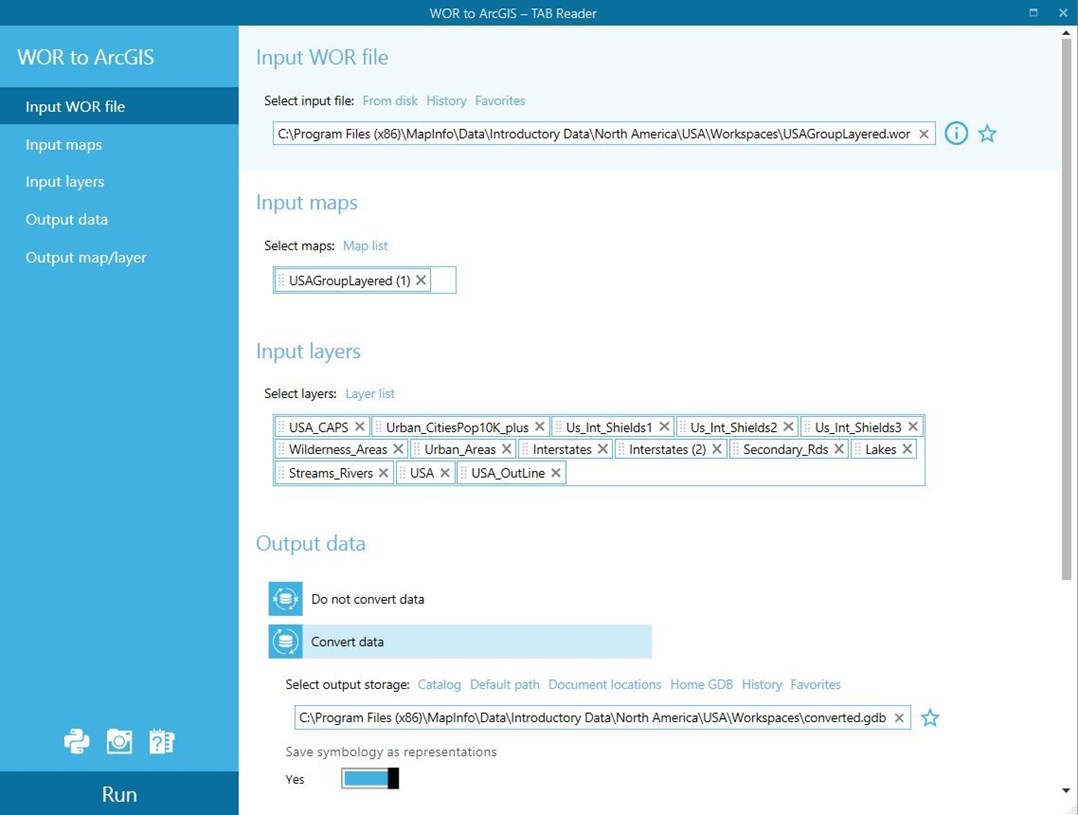Remove the USA_CAPS layer tag
This screenshot has height=815, width=1078.
[360, 427]
